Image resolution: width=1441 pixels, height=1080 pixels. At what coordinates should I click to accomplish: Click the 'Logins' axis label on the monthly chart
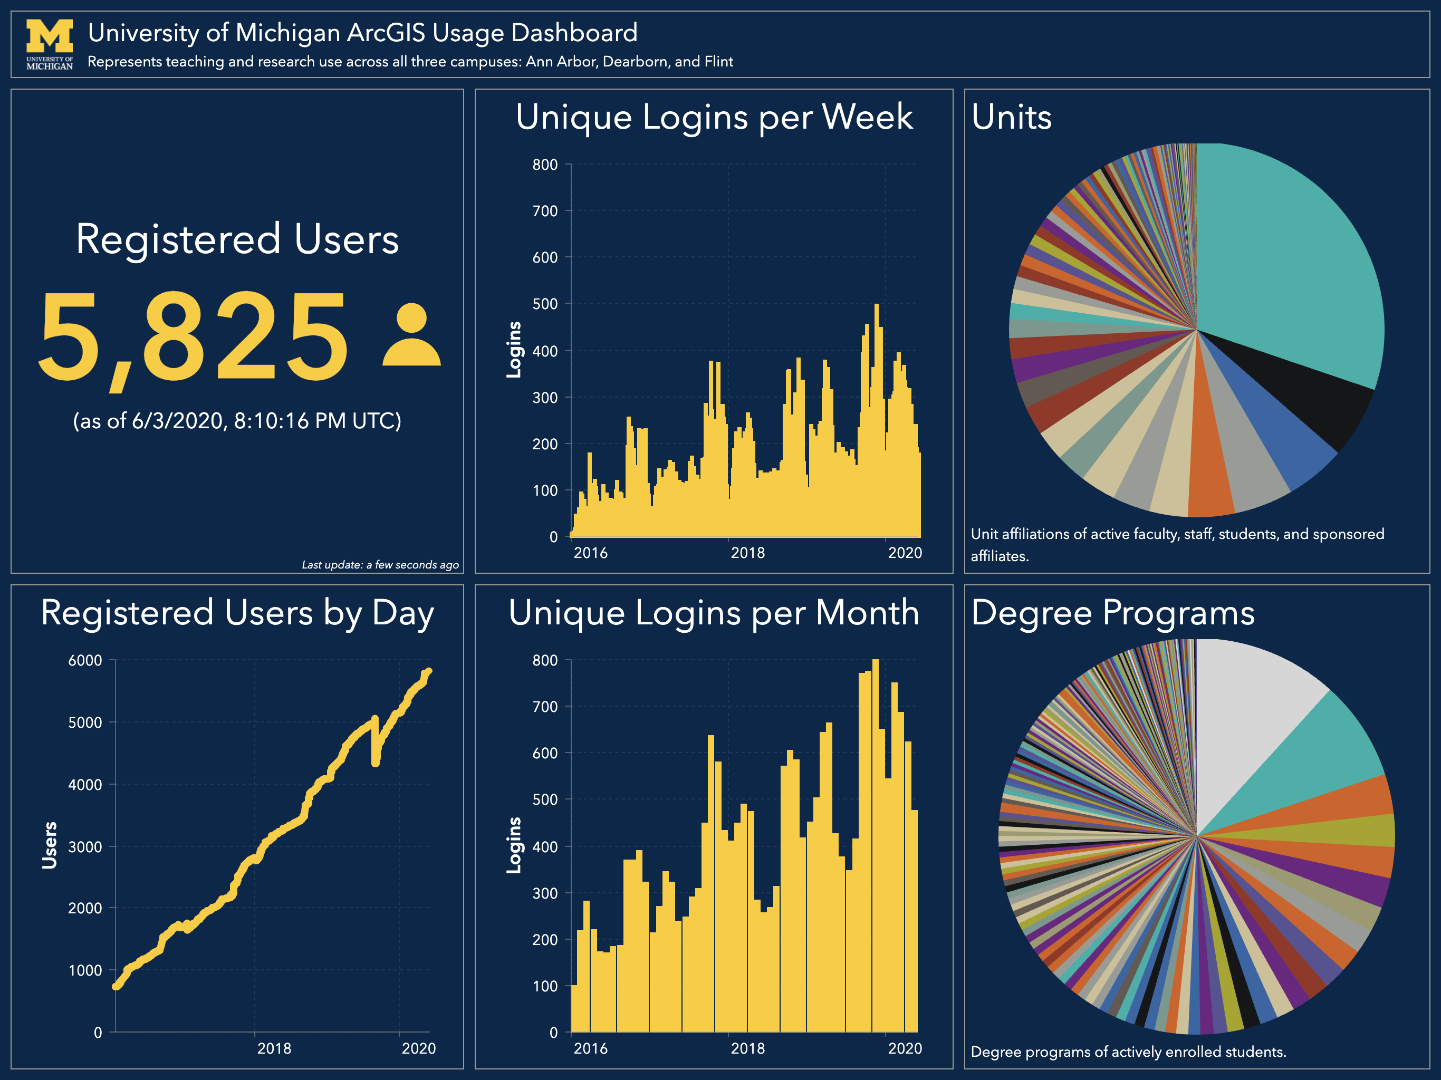514,845
